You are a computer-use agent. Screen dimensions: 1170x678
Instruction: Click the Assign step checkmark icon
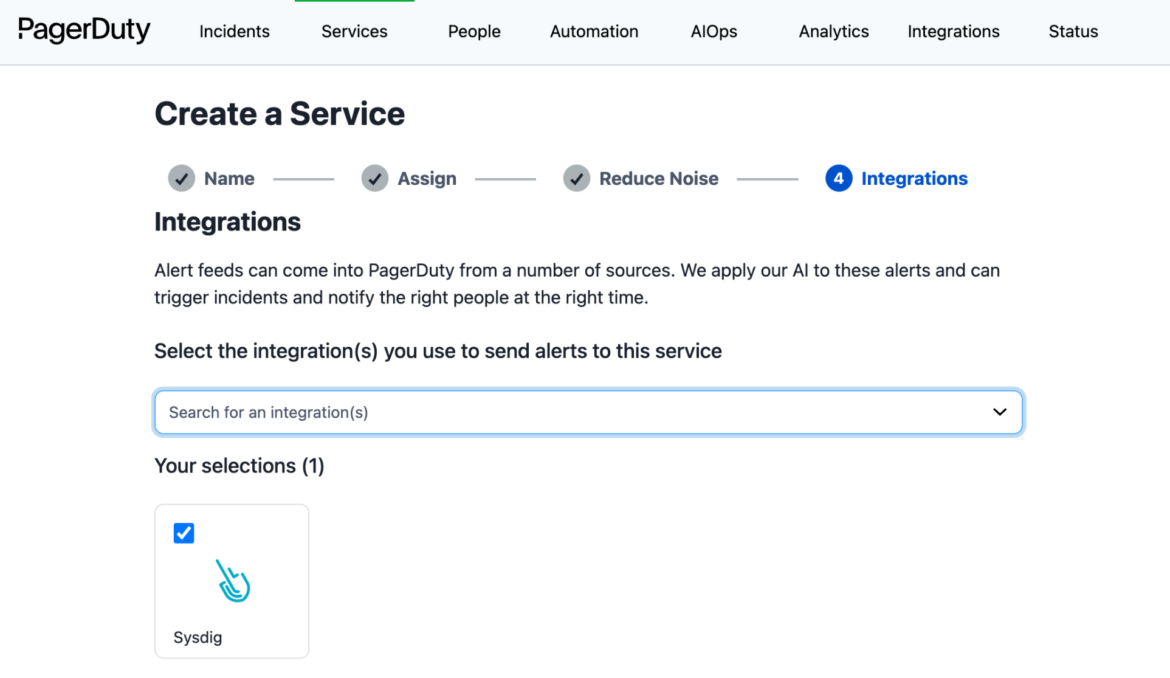[375, 178]
